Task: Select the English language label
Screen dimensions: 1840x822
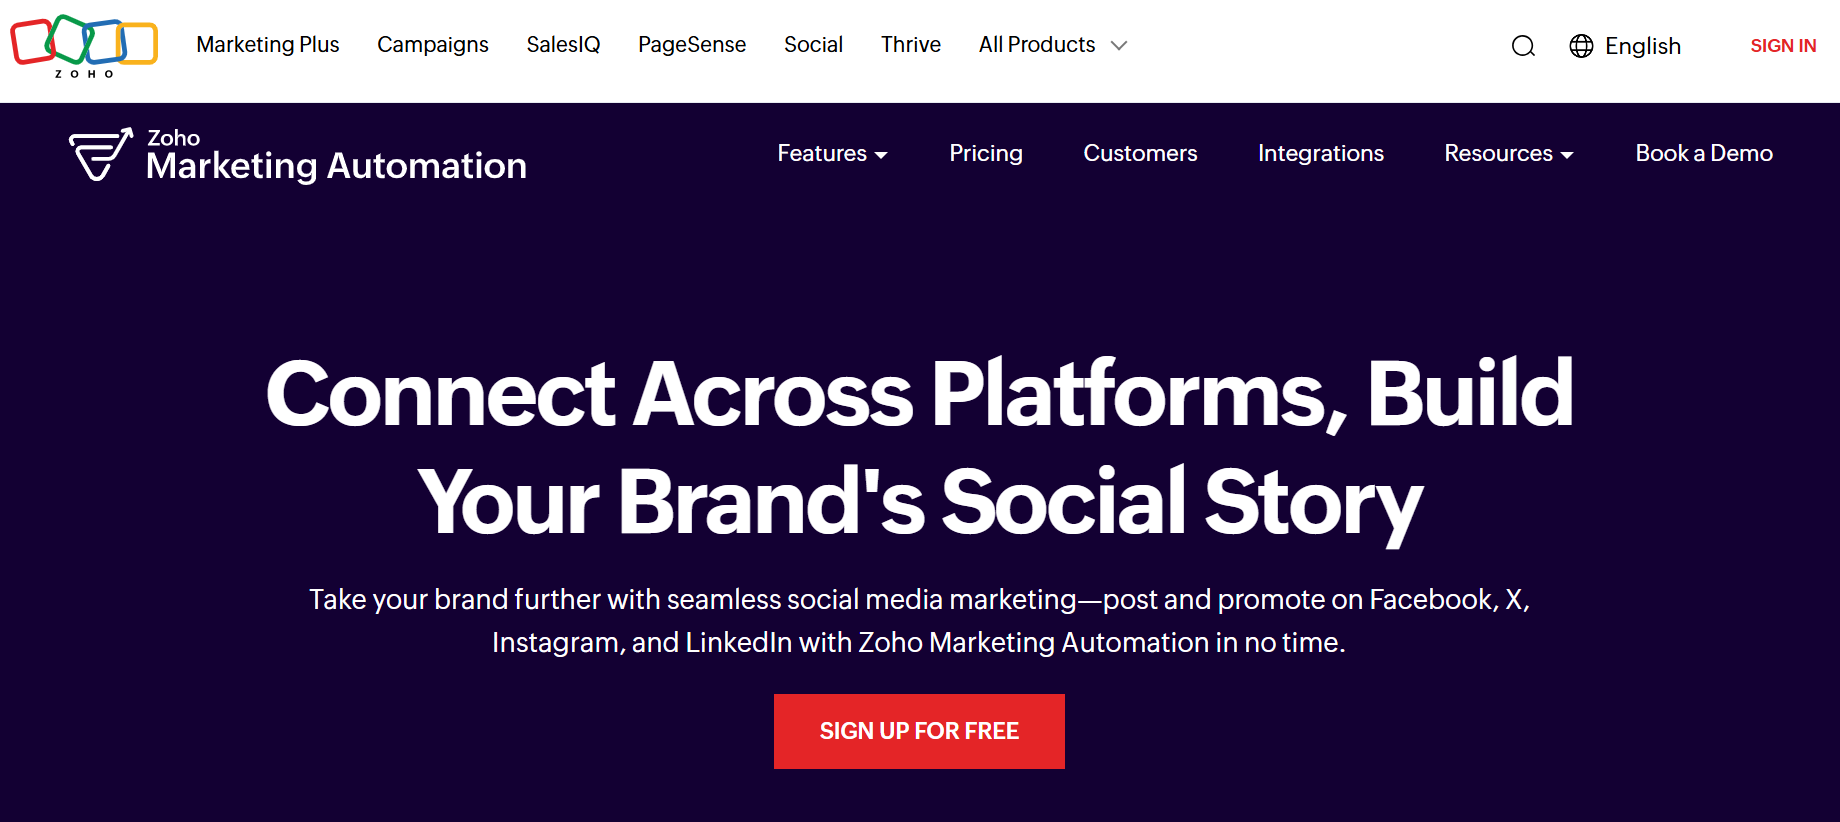Action: click(1643, 46)
